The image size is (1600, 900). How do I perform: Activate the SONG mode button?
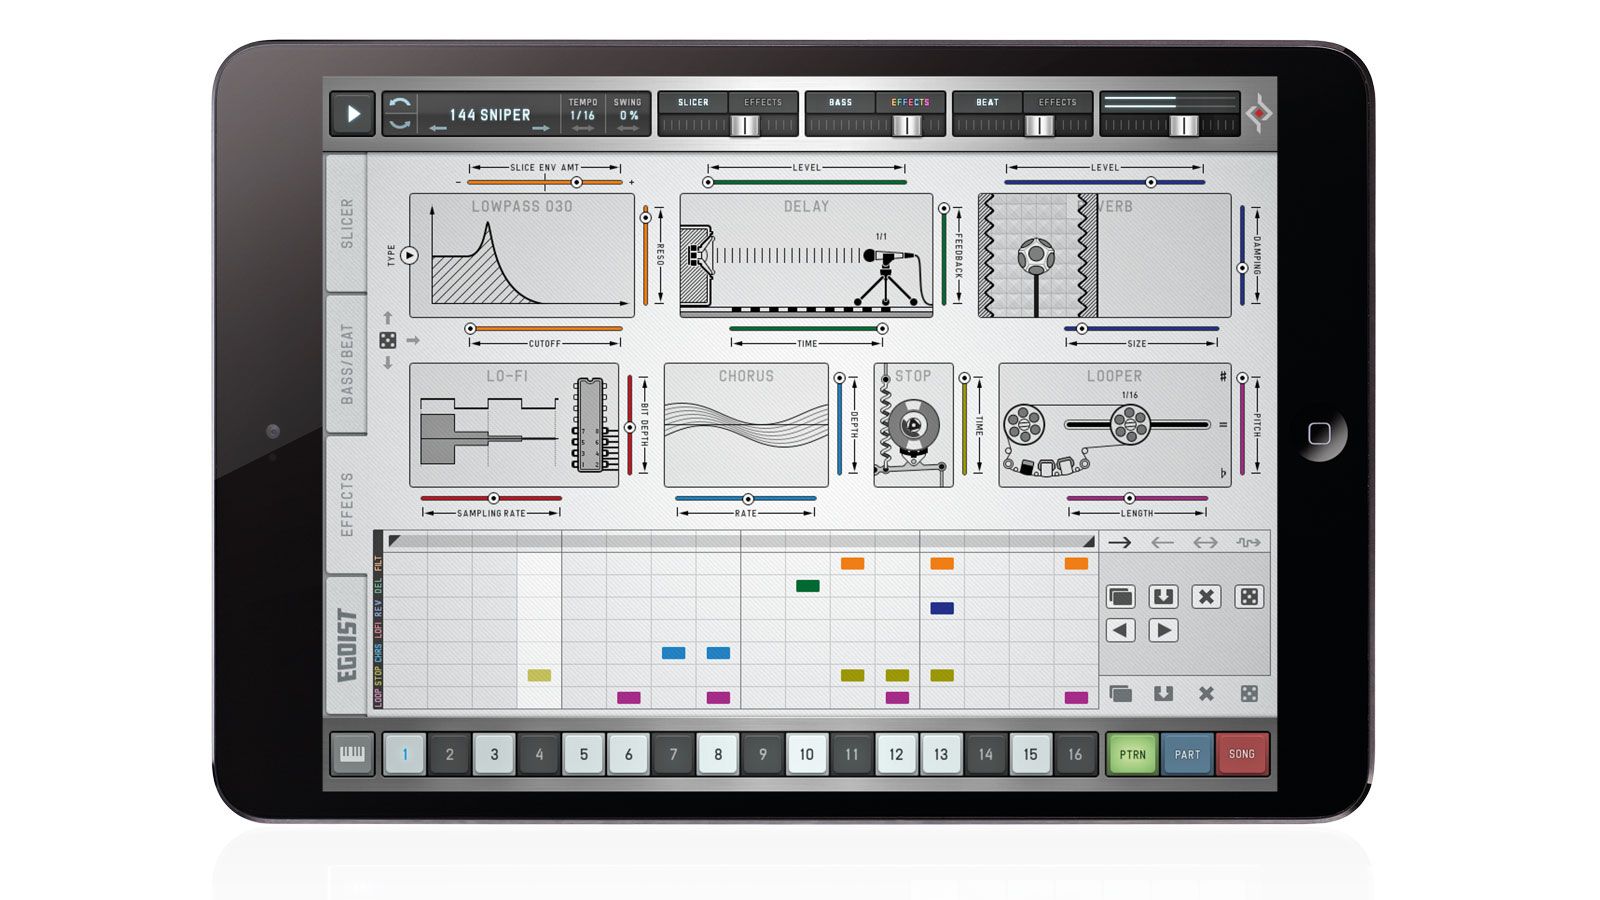pyautogui.click(x=1242, y=755)
